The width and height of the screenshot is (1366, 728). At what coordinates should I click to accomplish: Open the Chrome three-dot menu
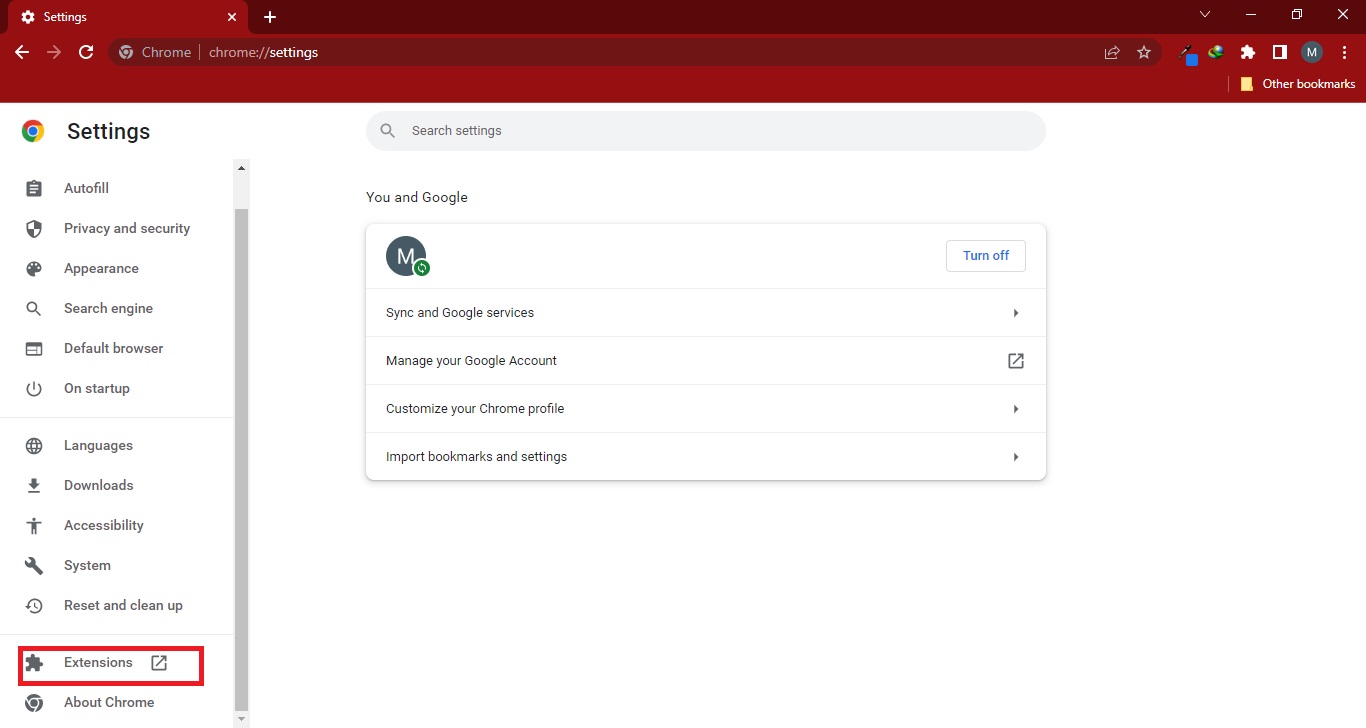[1344, 53]
